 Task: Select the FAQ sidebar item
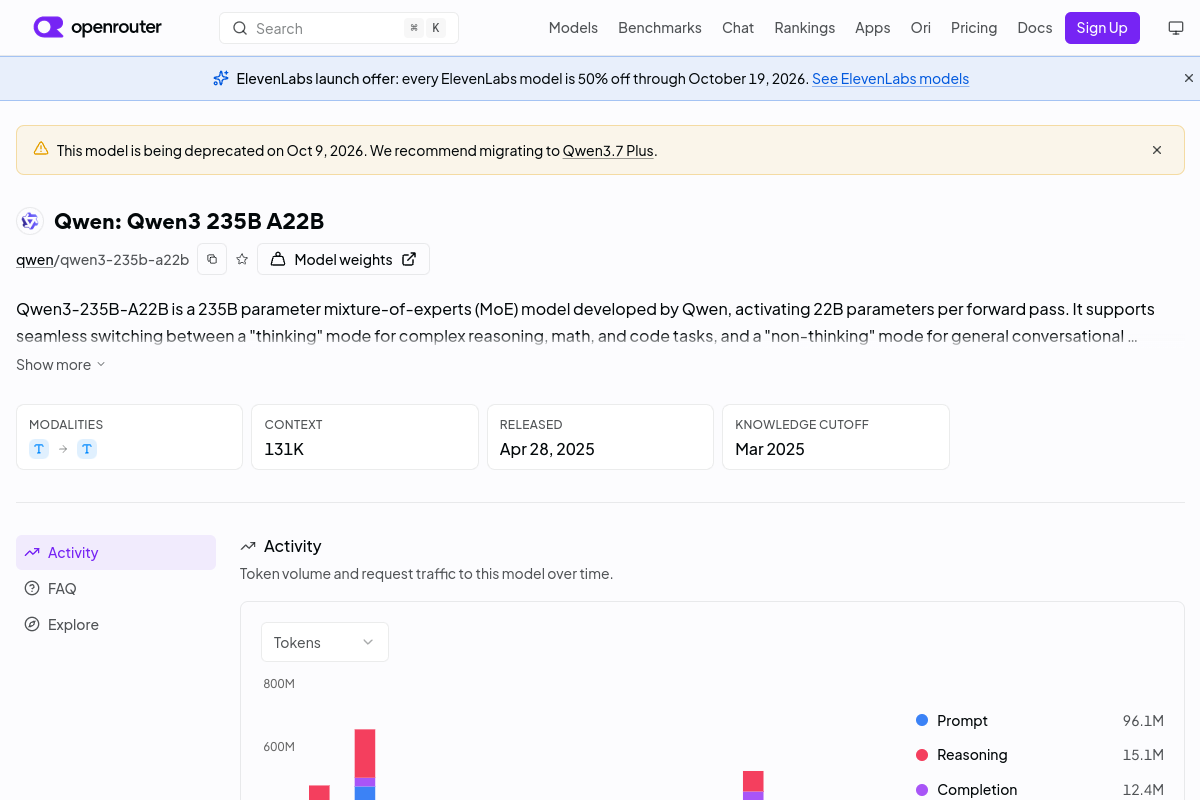tap(116, 588)
